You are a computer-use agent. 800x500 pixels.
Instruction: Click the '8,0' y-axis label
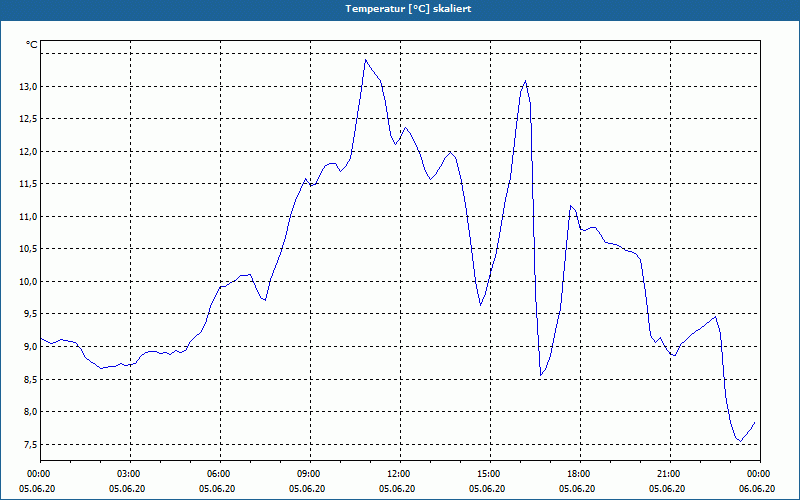tap(30, 412)
